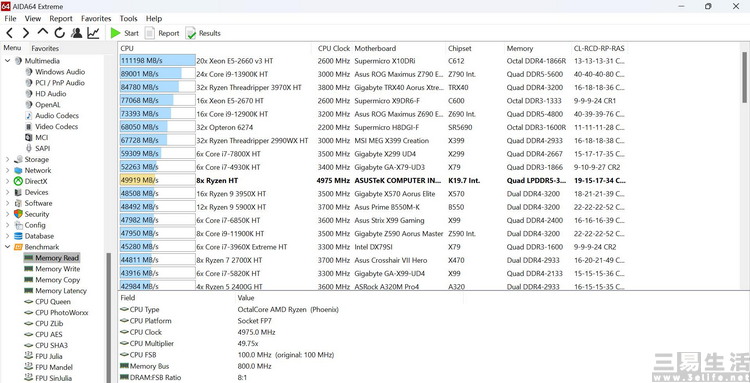Image resolution: width=750 pixels, height=383 pixels.
Task: Select the highlighted 8x Ryzen HT row
Action: click(x=373, y=181)
